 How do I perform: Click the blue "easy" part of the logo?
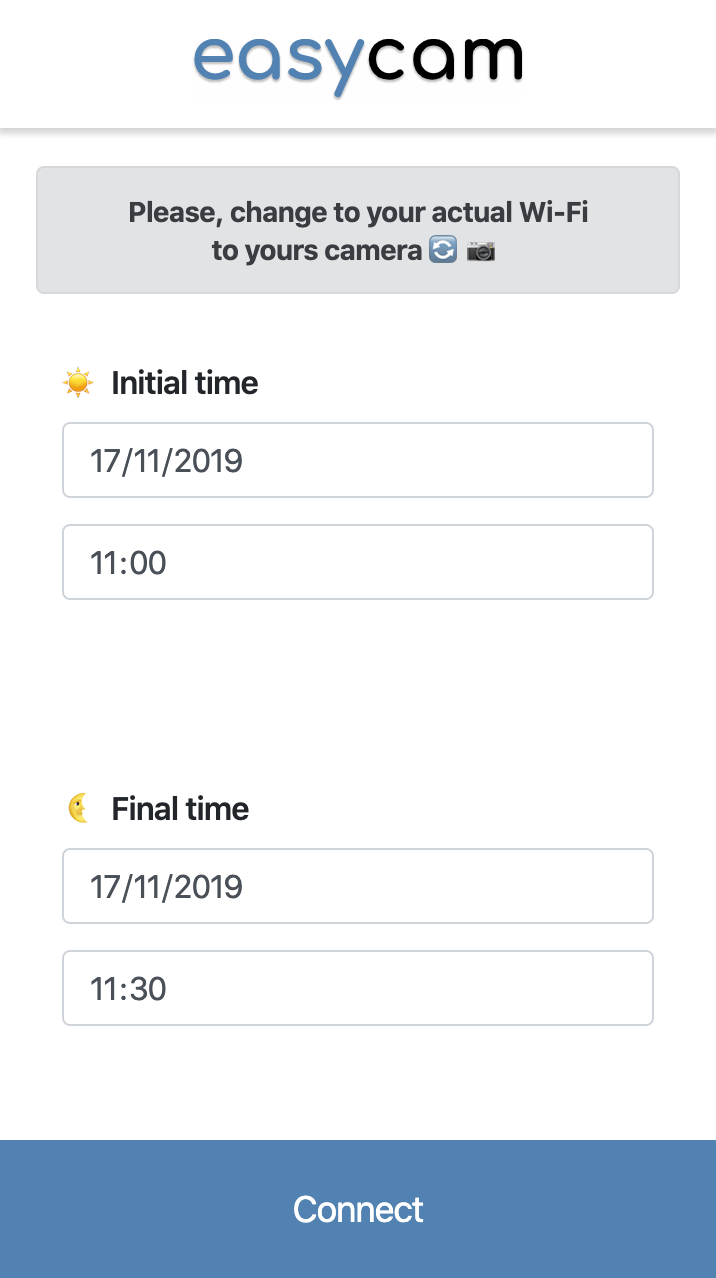[x=277, y=64]
